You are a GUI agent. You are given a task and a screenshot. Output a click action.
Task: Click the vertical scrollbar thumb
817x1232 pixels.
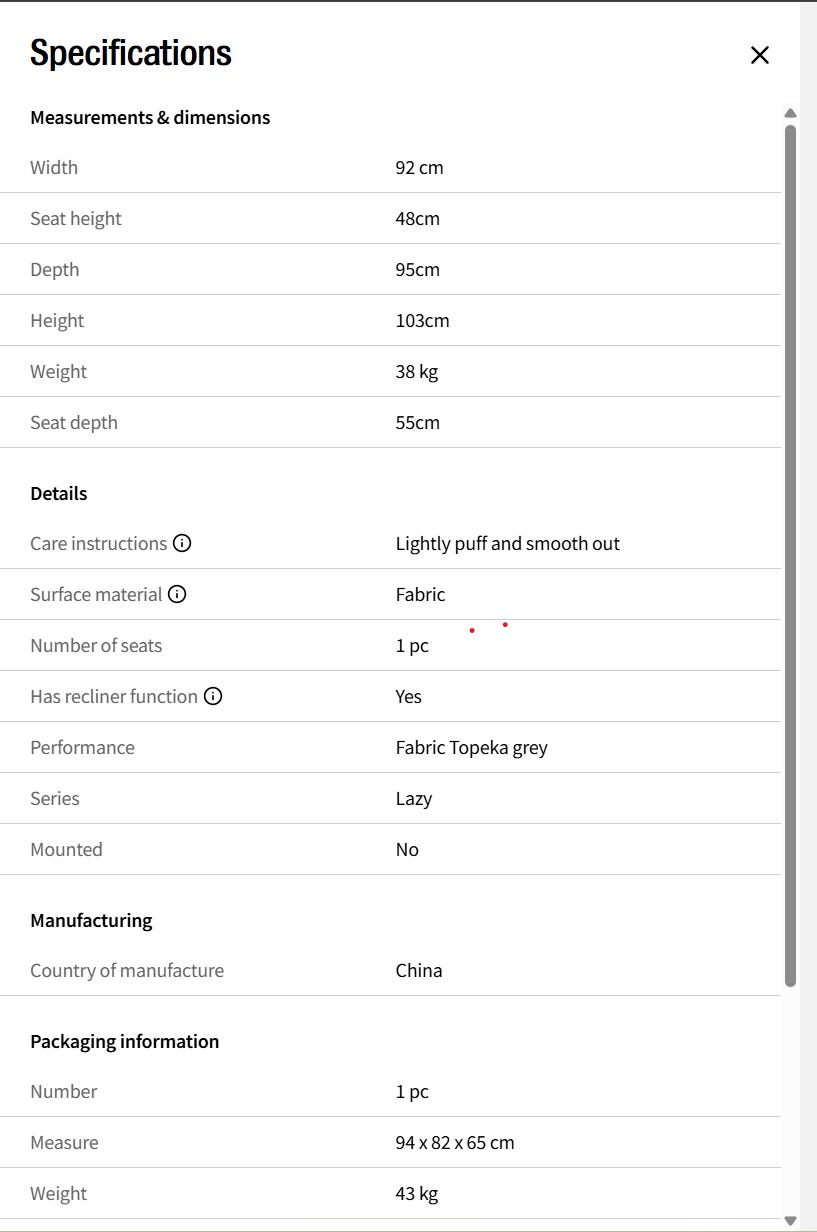pos(790,555)
